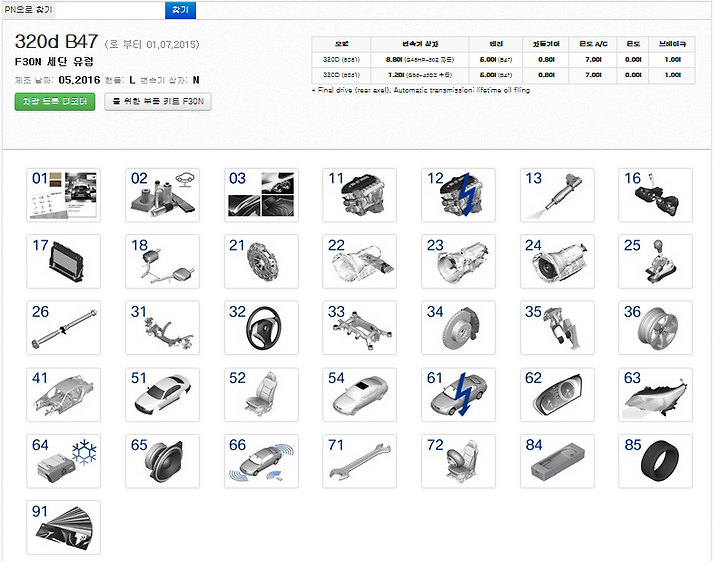Select category 33 rear axle tile
Image resolution: width=720 pixels, height=561 pixels.
[360, 328]
